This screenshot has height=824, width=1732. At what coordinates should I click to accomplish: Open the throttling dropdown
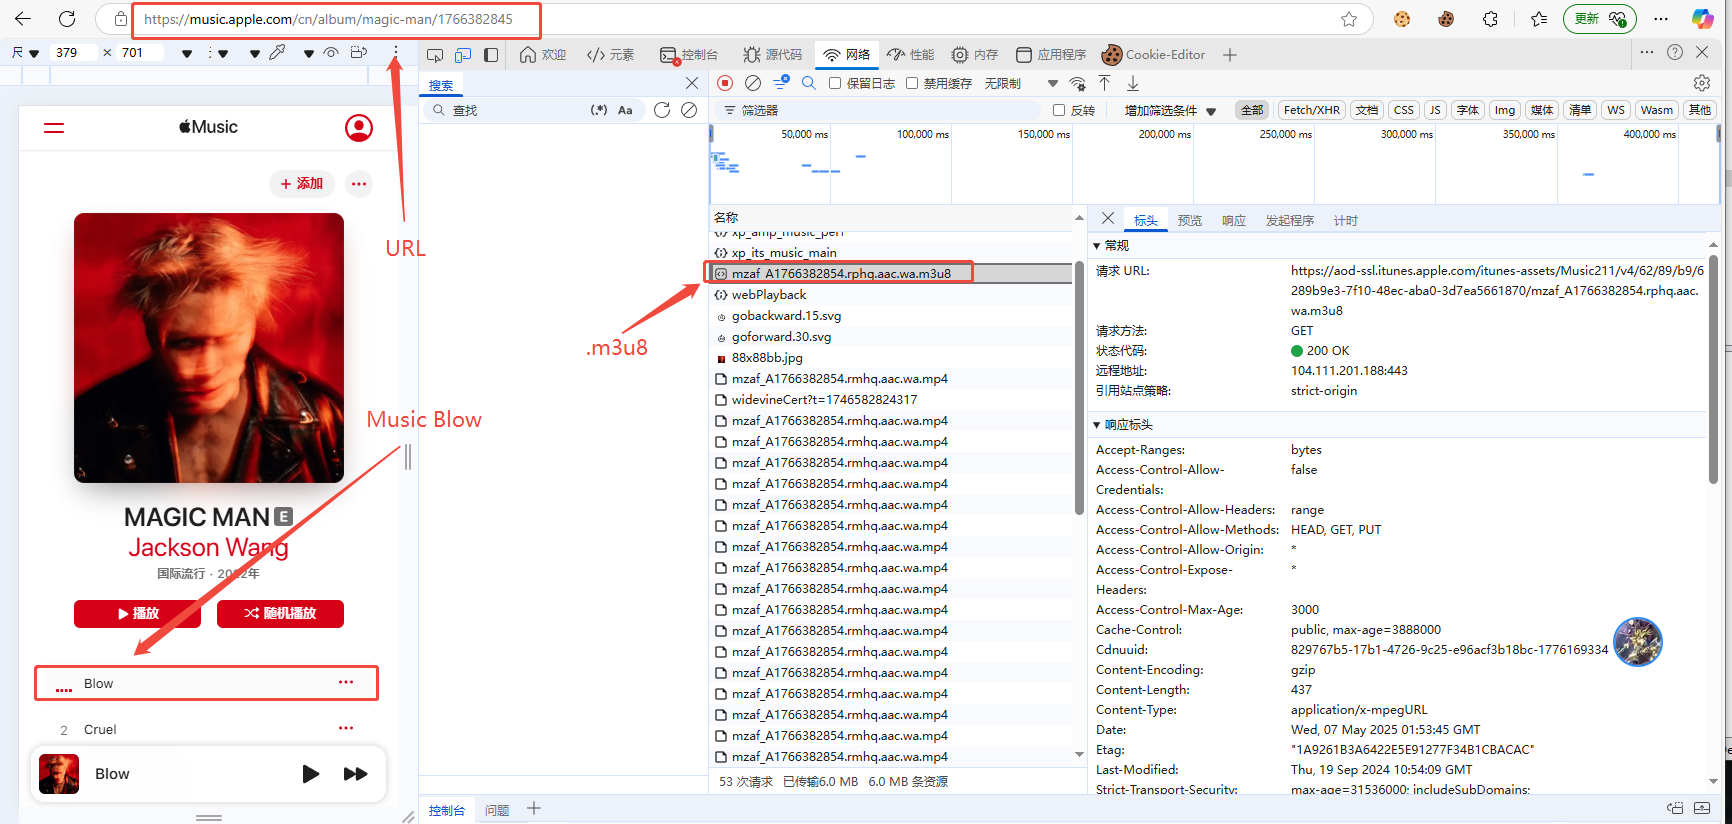pyautogui.click(x=1021, y=83)
